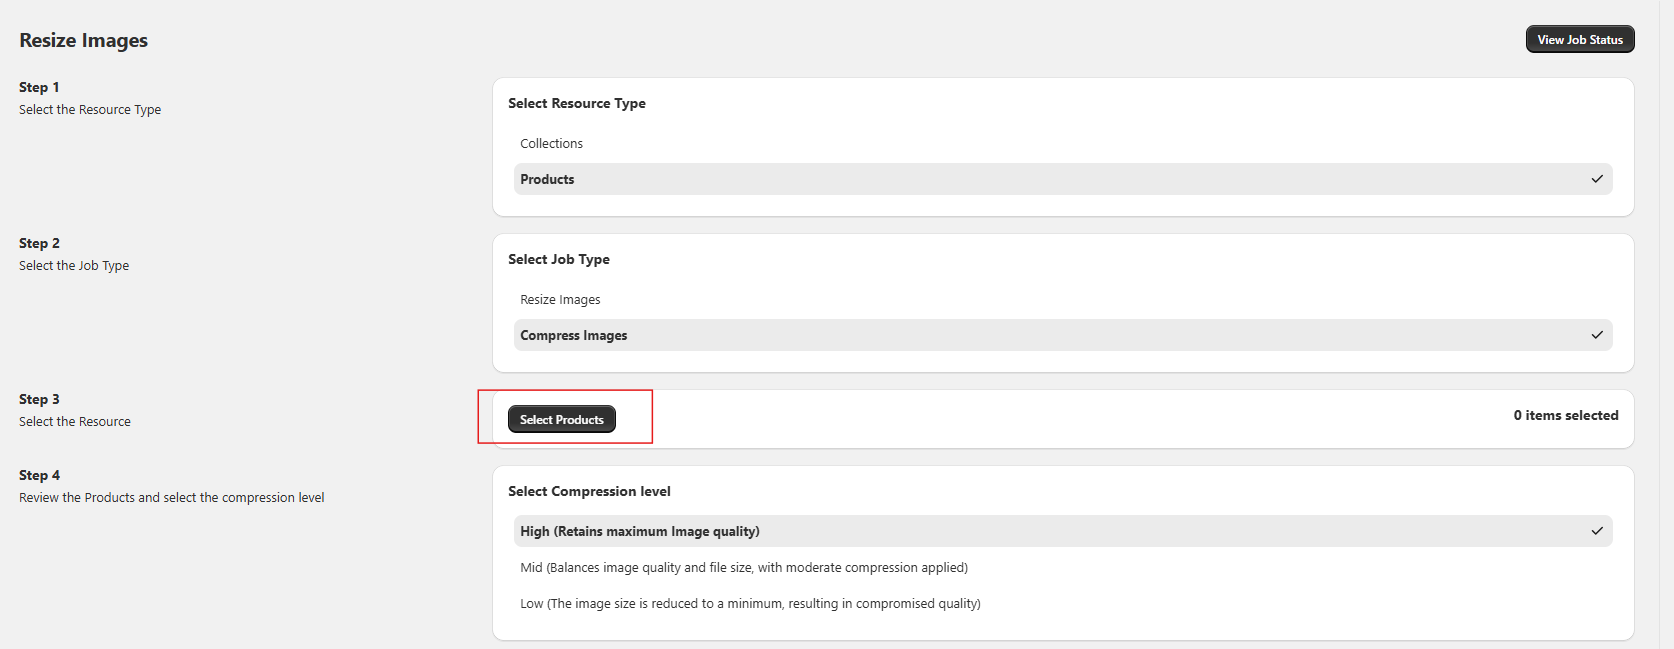Click the checkmark icon in Products row
This screenshot has height=649, width=1674.
[x=1596, y=180]
